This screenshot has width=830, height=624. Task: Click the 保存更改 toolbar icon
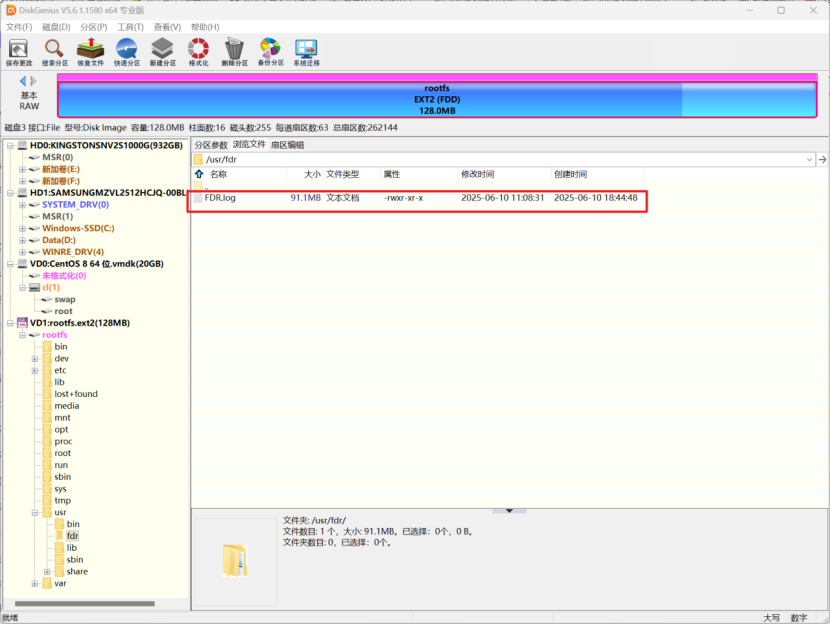[19, 51]
